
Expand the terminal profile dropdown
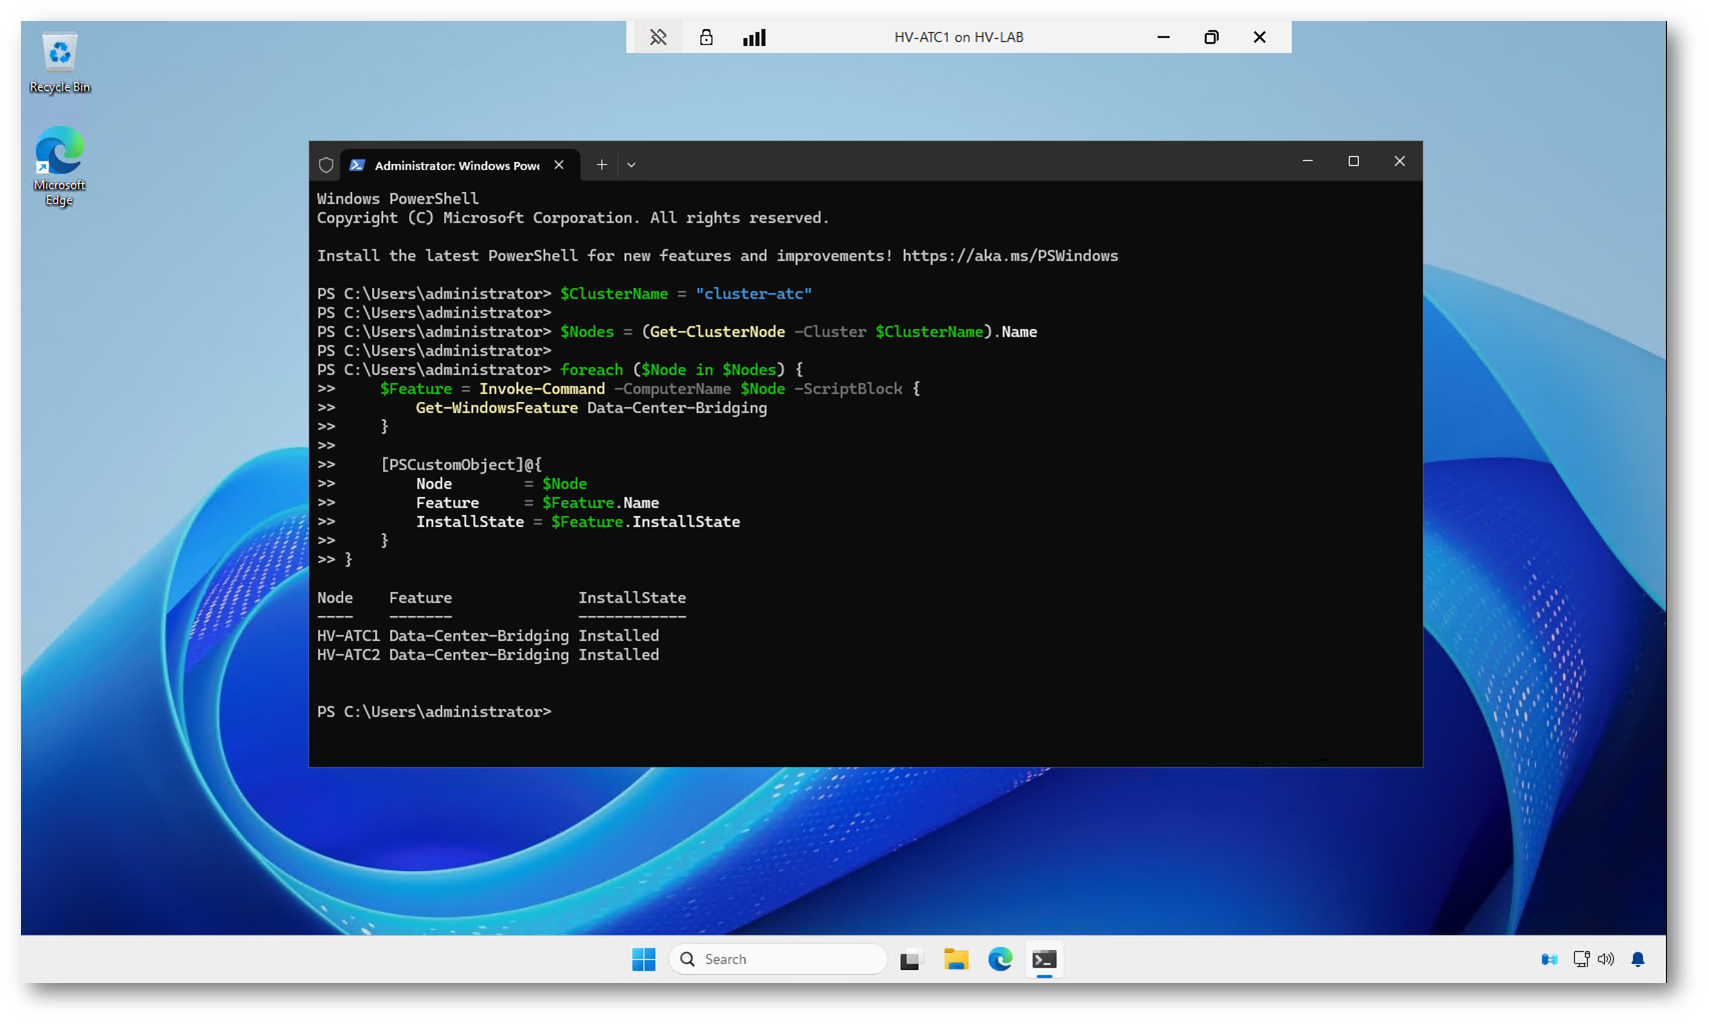coord(631,165)
